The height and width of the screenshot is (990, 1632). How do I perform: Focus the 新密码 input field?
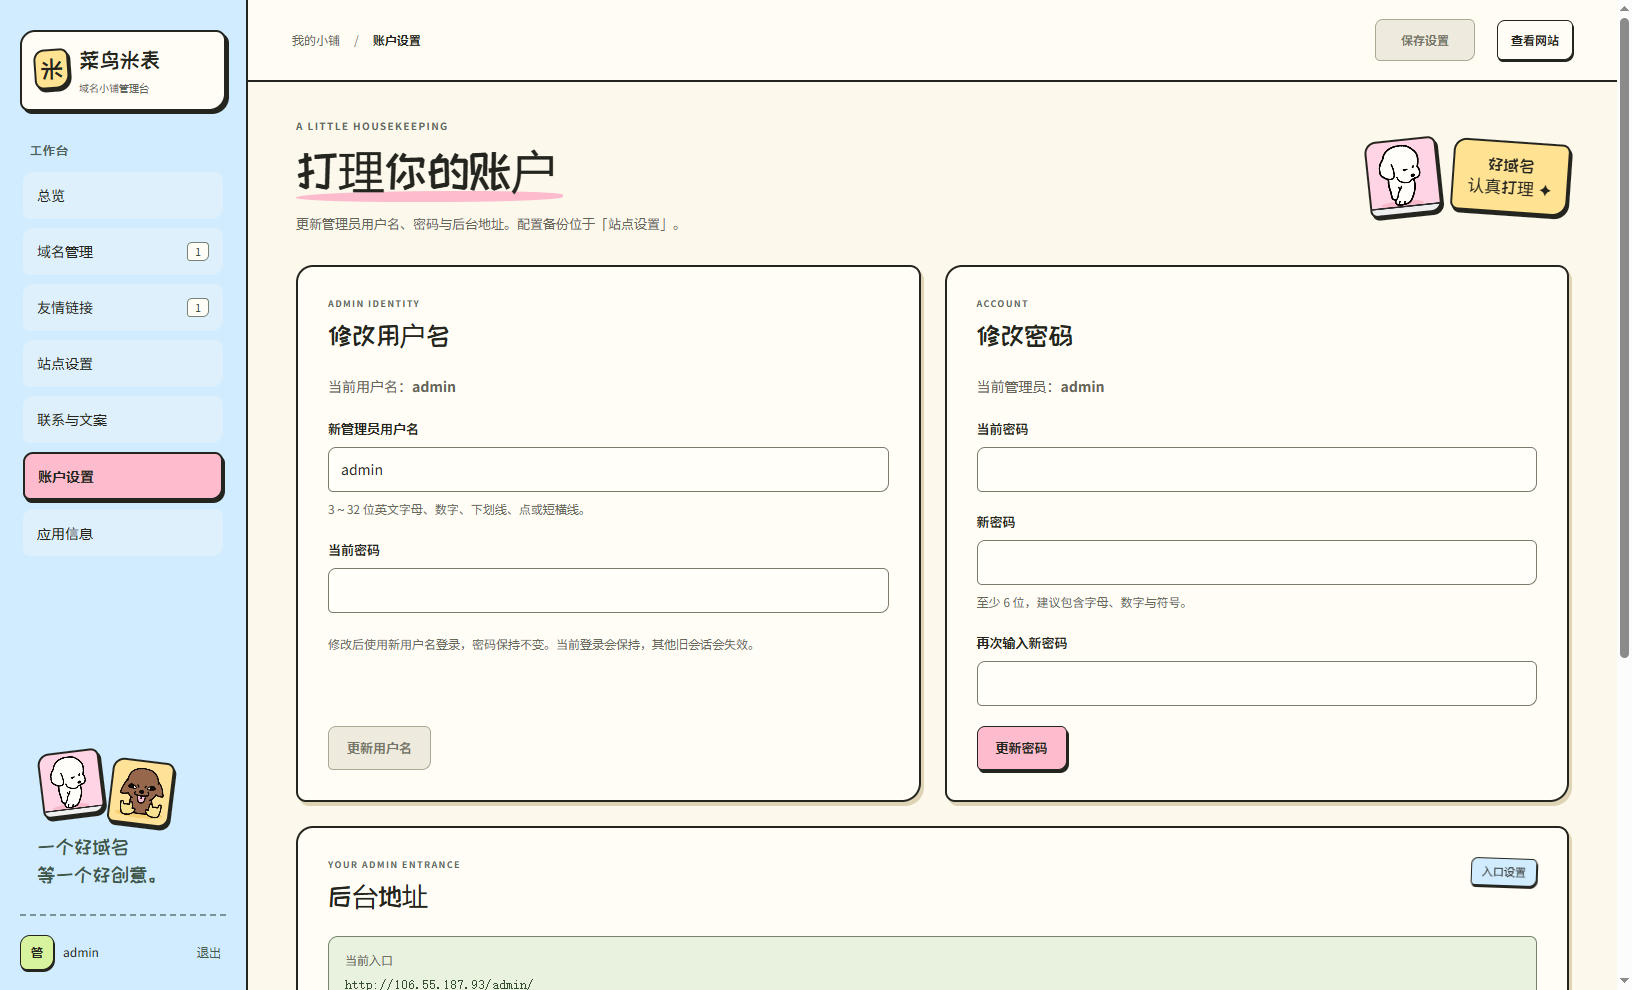click(1256, 563)
